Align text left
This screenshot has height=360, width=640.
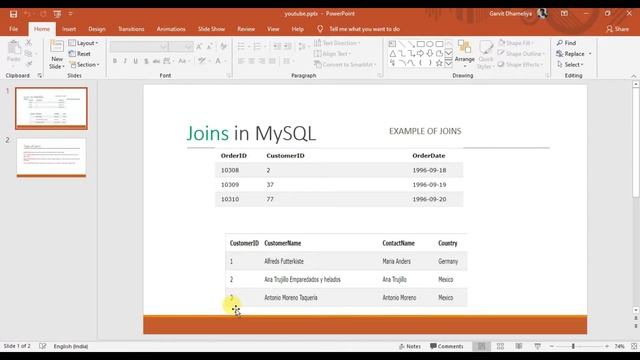pos(241,61)
